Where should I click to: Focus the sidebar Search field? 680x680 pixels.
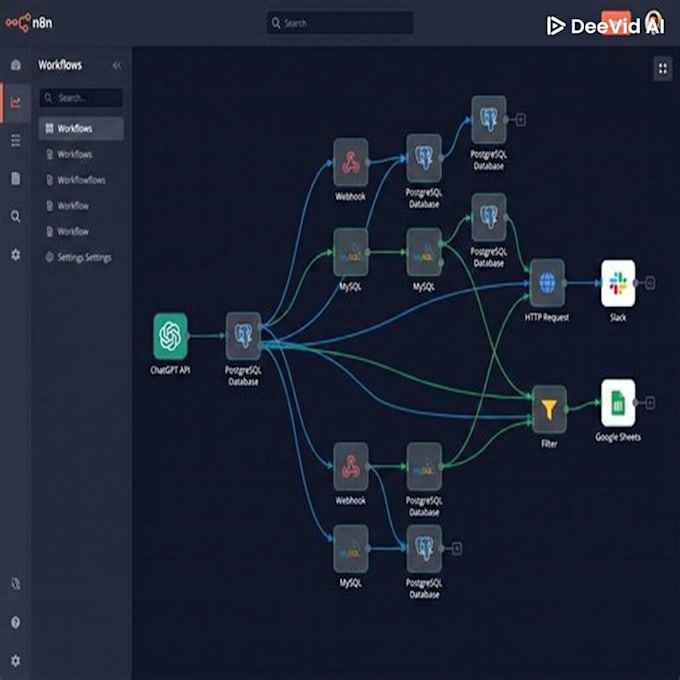tap(81, 98)
